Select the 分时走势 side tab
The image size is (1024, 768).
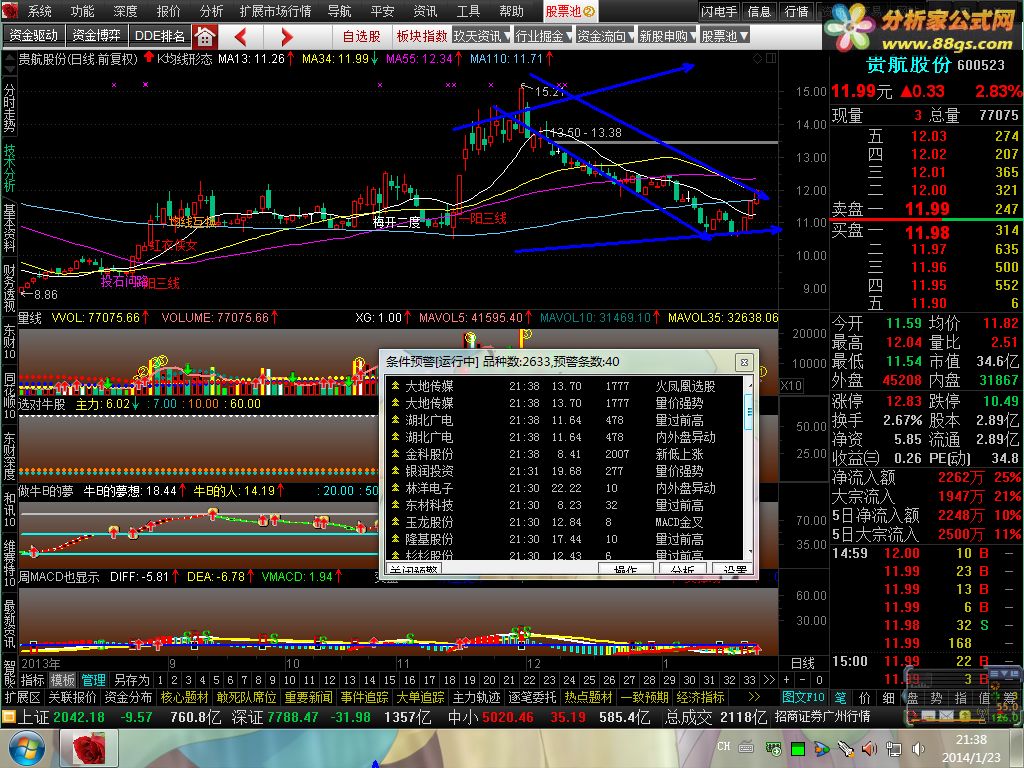9,107
